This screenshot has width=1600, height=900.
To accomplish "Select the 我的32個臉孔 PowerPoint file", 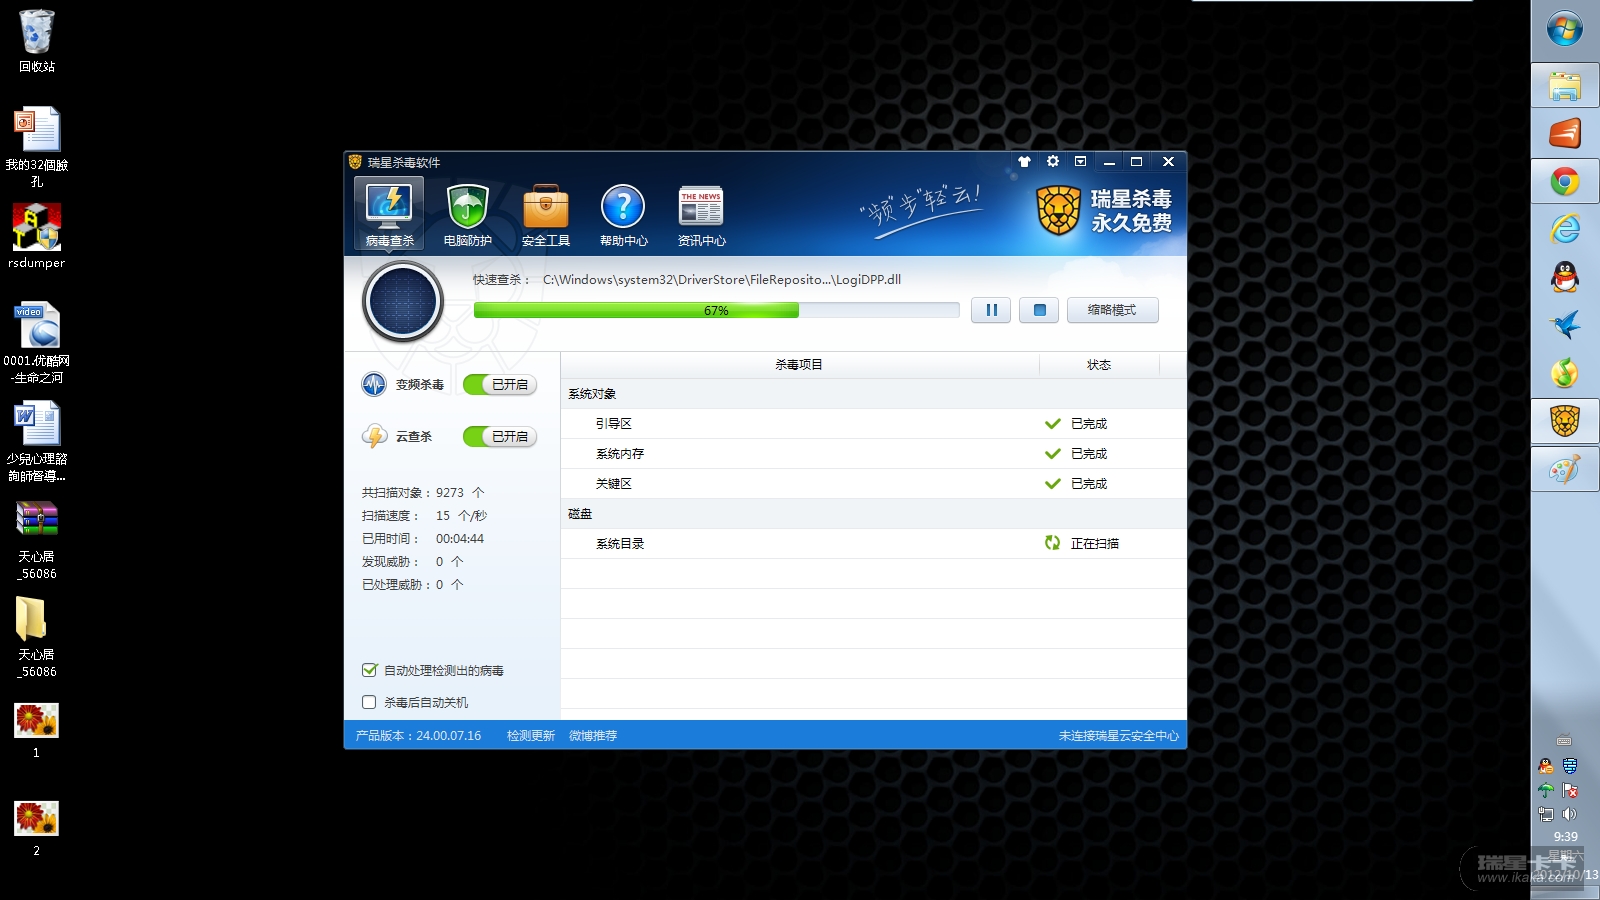I will [37, 147].
